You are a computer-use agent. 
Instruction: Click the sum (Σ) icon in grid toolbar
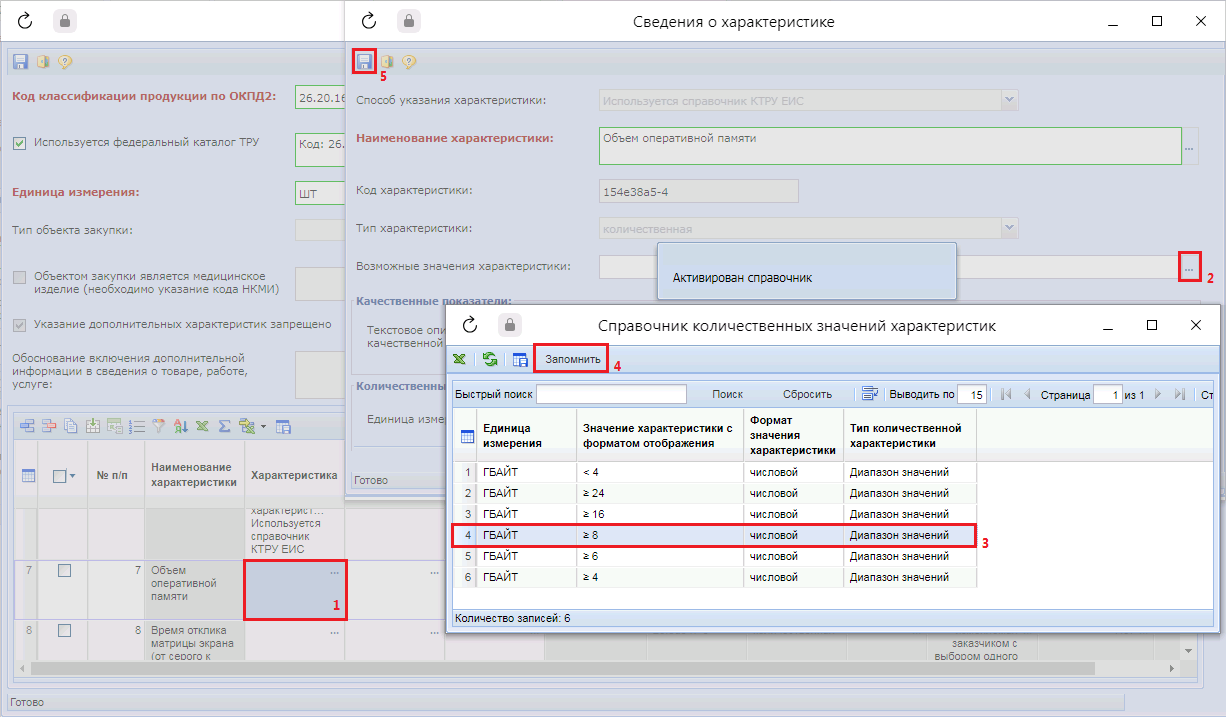[225, 426]
